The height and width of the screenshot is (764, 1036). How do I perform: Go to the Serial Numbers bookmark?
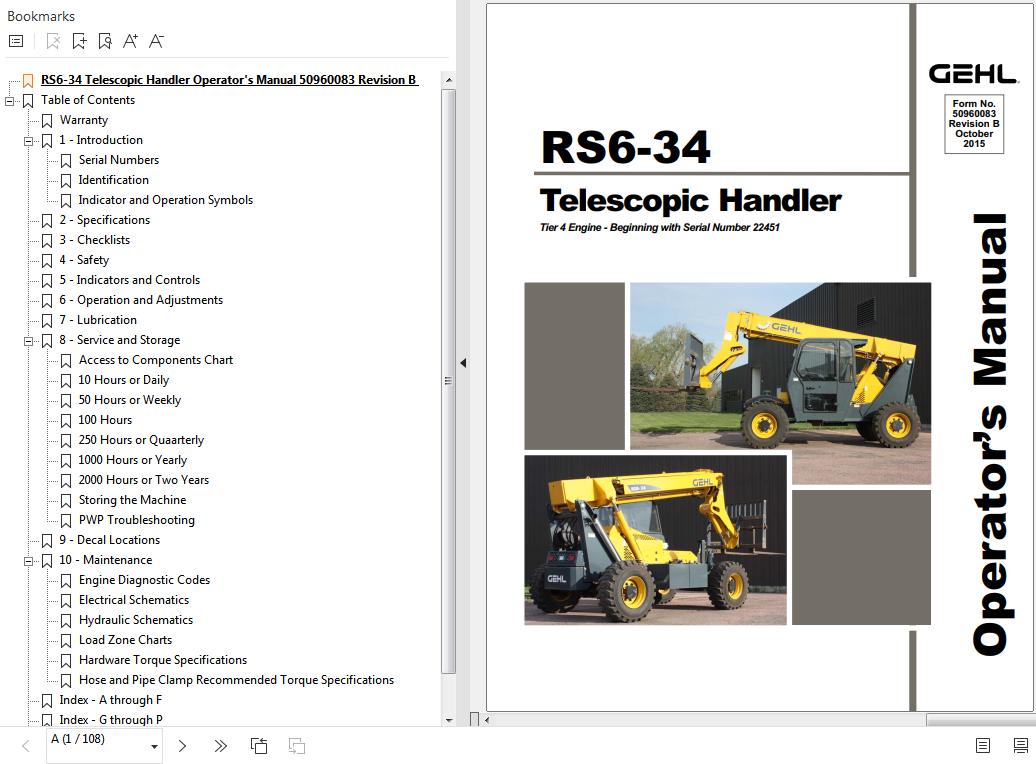[x=119, y=160]
